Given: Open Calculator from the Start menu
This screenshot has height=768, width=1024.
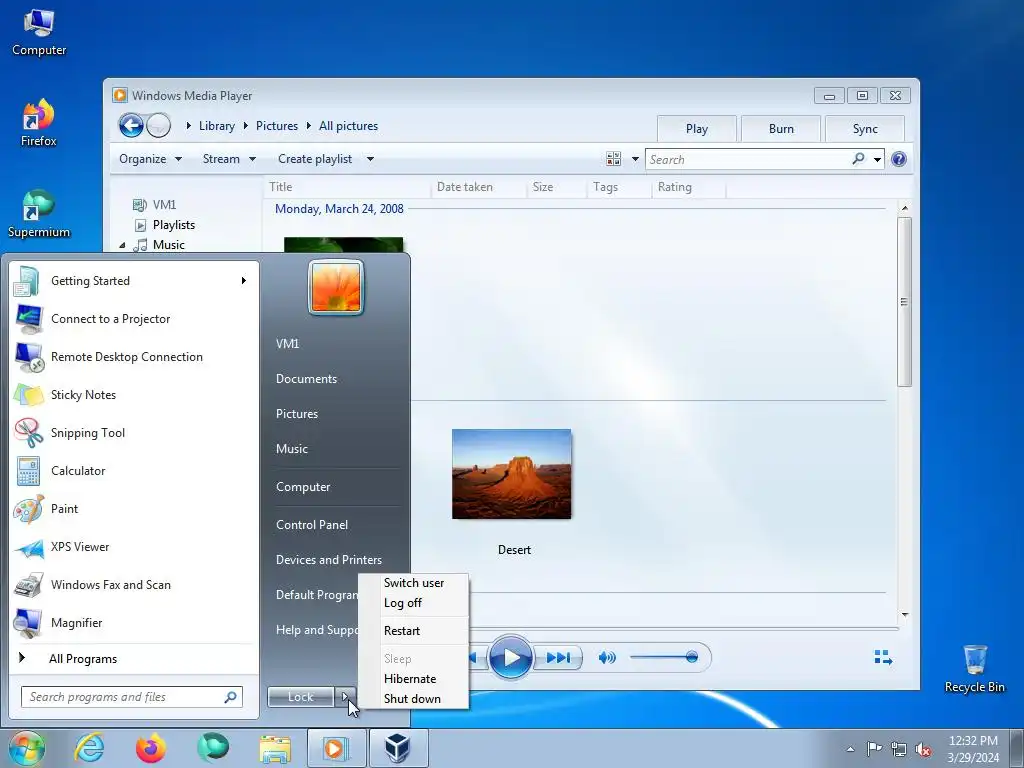Looking at the screenshot, I should click(x=134, y=470).
